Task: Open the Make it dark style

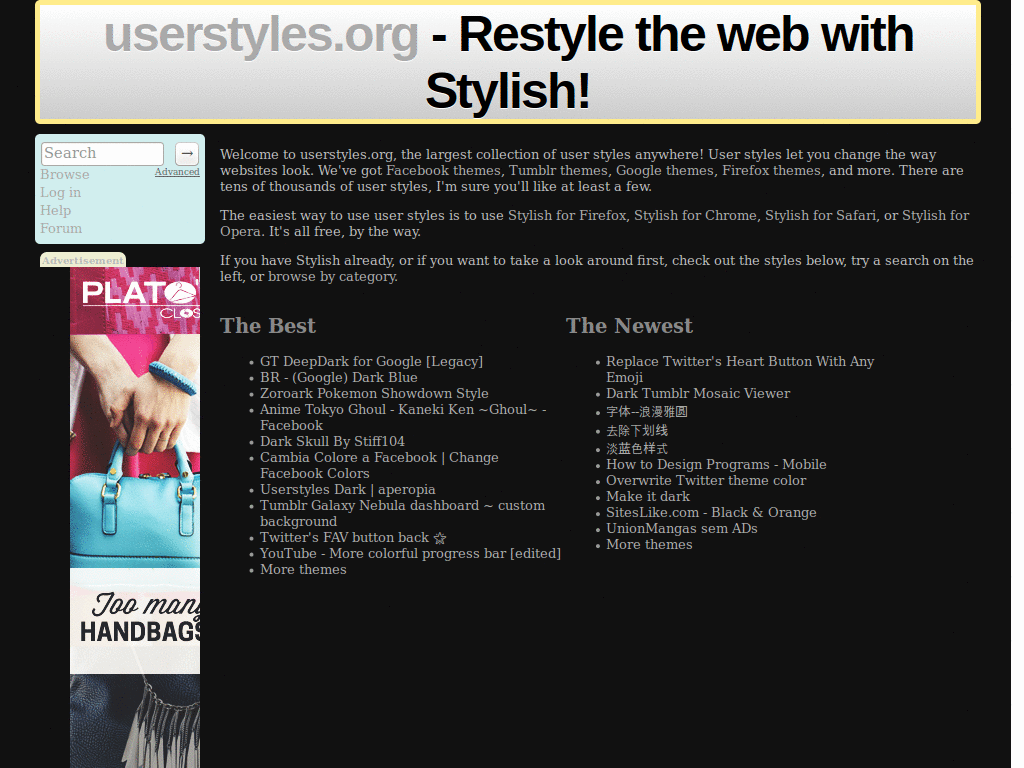Action: coord(648,497)
